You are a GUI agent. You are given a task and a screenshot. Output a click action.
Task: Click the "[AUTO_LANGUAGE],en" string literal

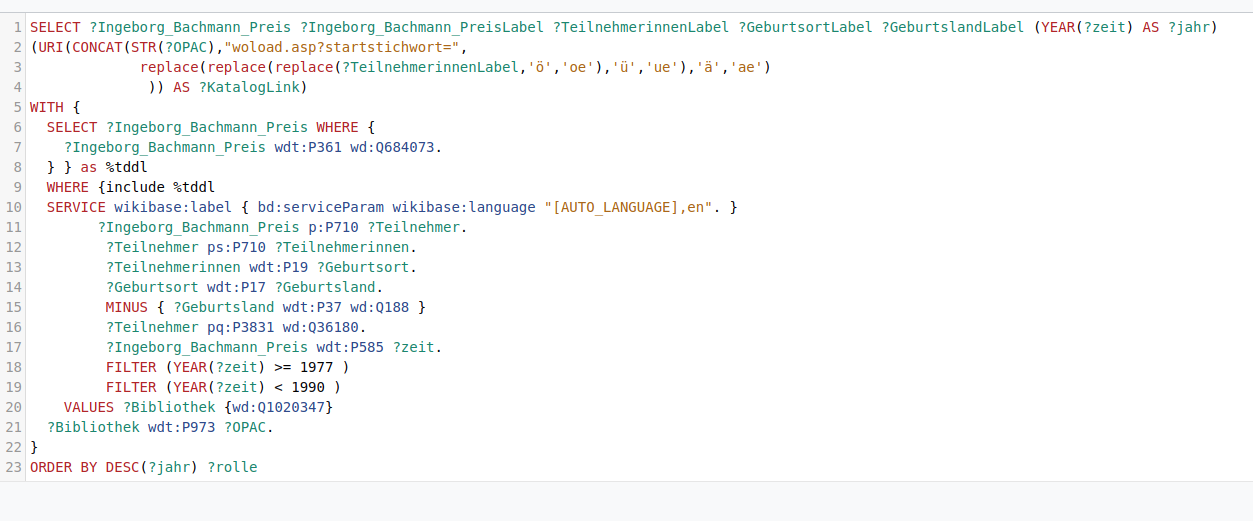628,207
